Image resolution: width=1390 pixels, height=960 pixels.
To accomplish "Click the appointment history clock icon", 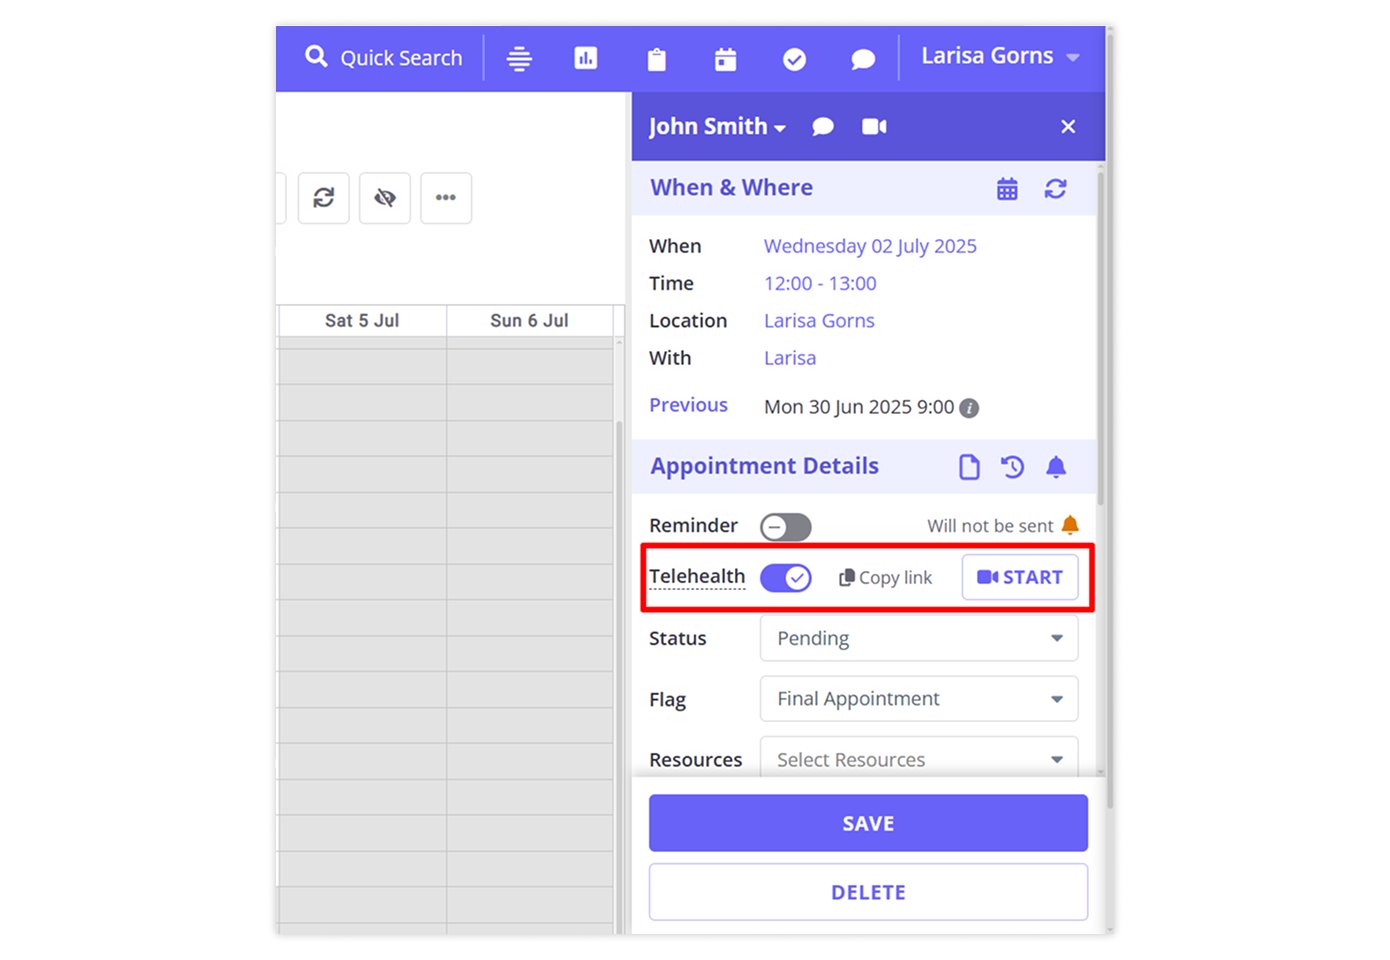I will click(1012, 467).
